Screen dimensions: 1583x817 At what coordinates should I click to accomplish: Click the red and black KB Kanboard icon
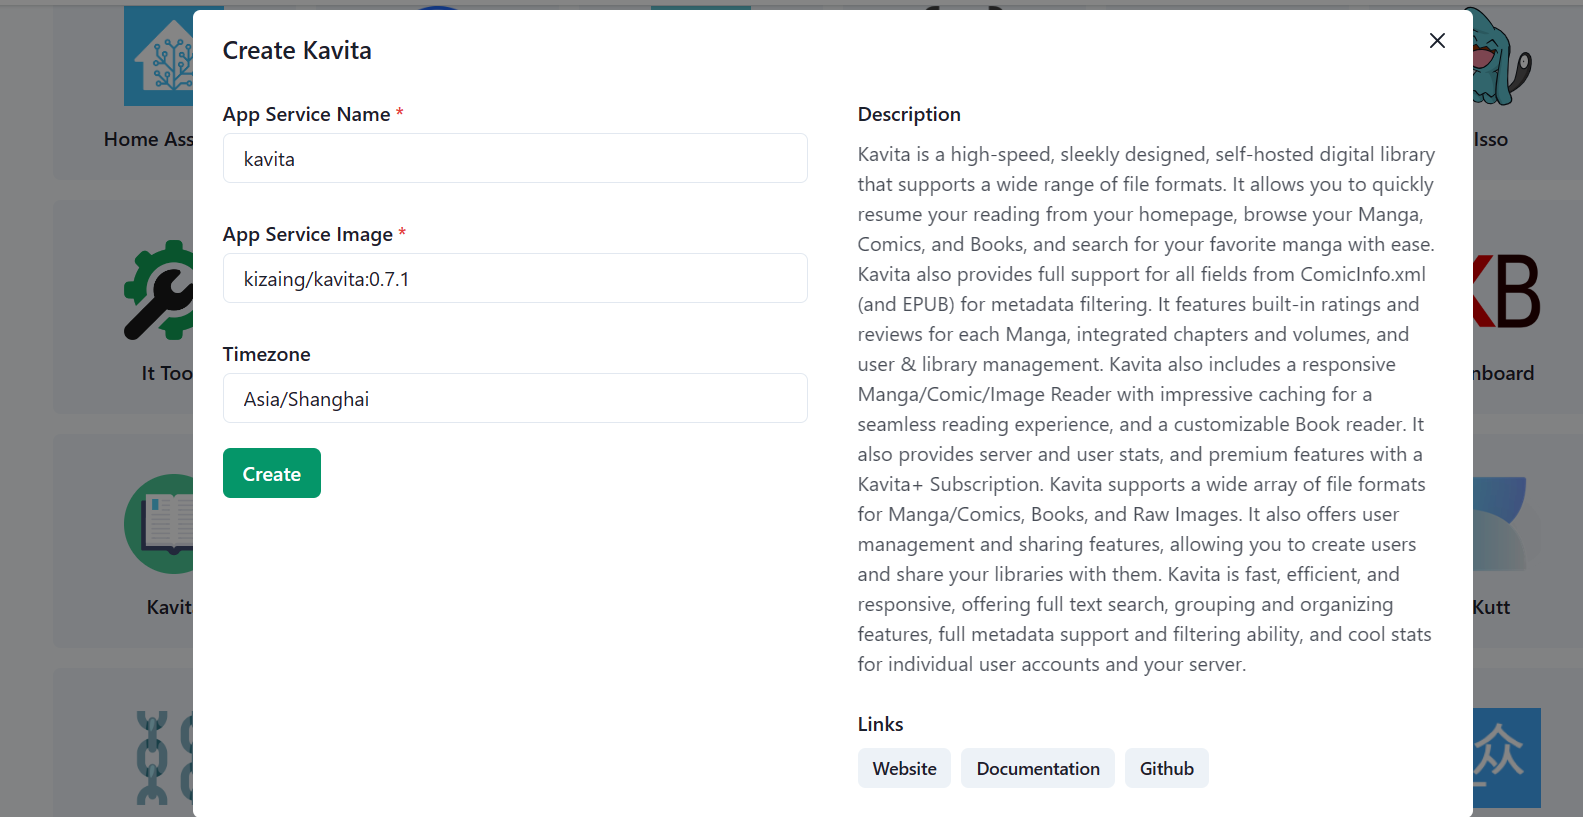(1506, 291)
